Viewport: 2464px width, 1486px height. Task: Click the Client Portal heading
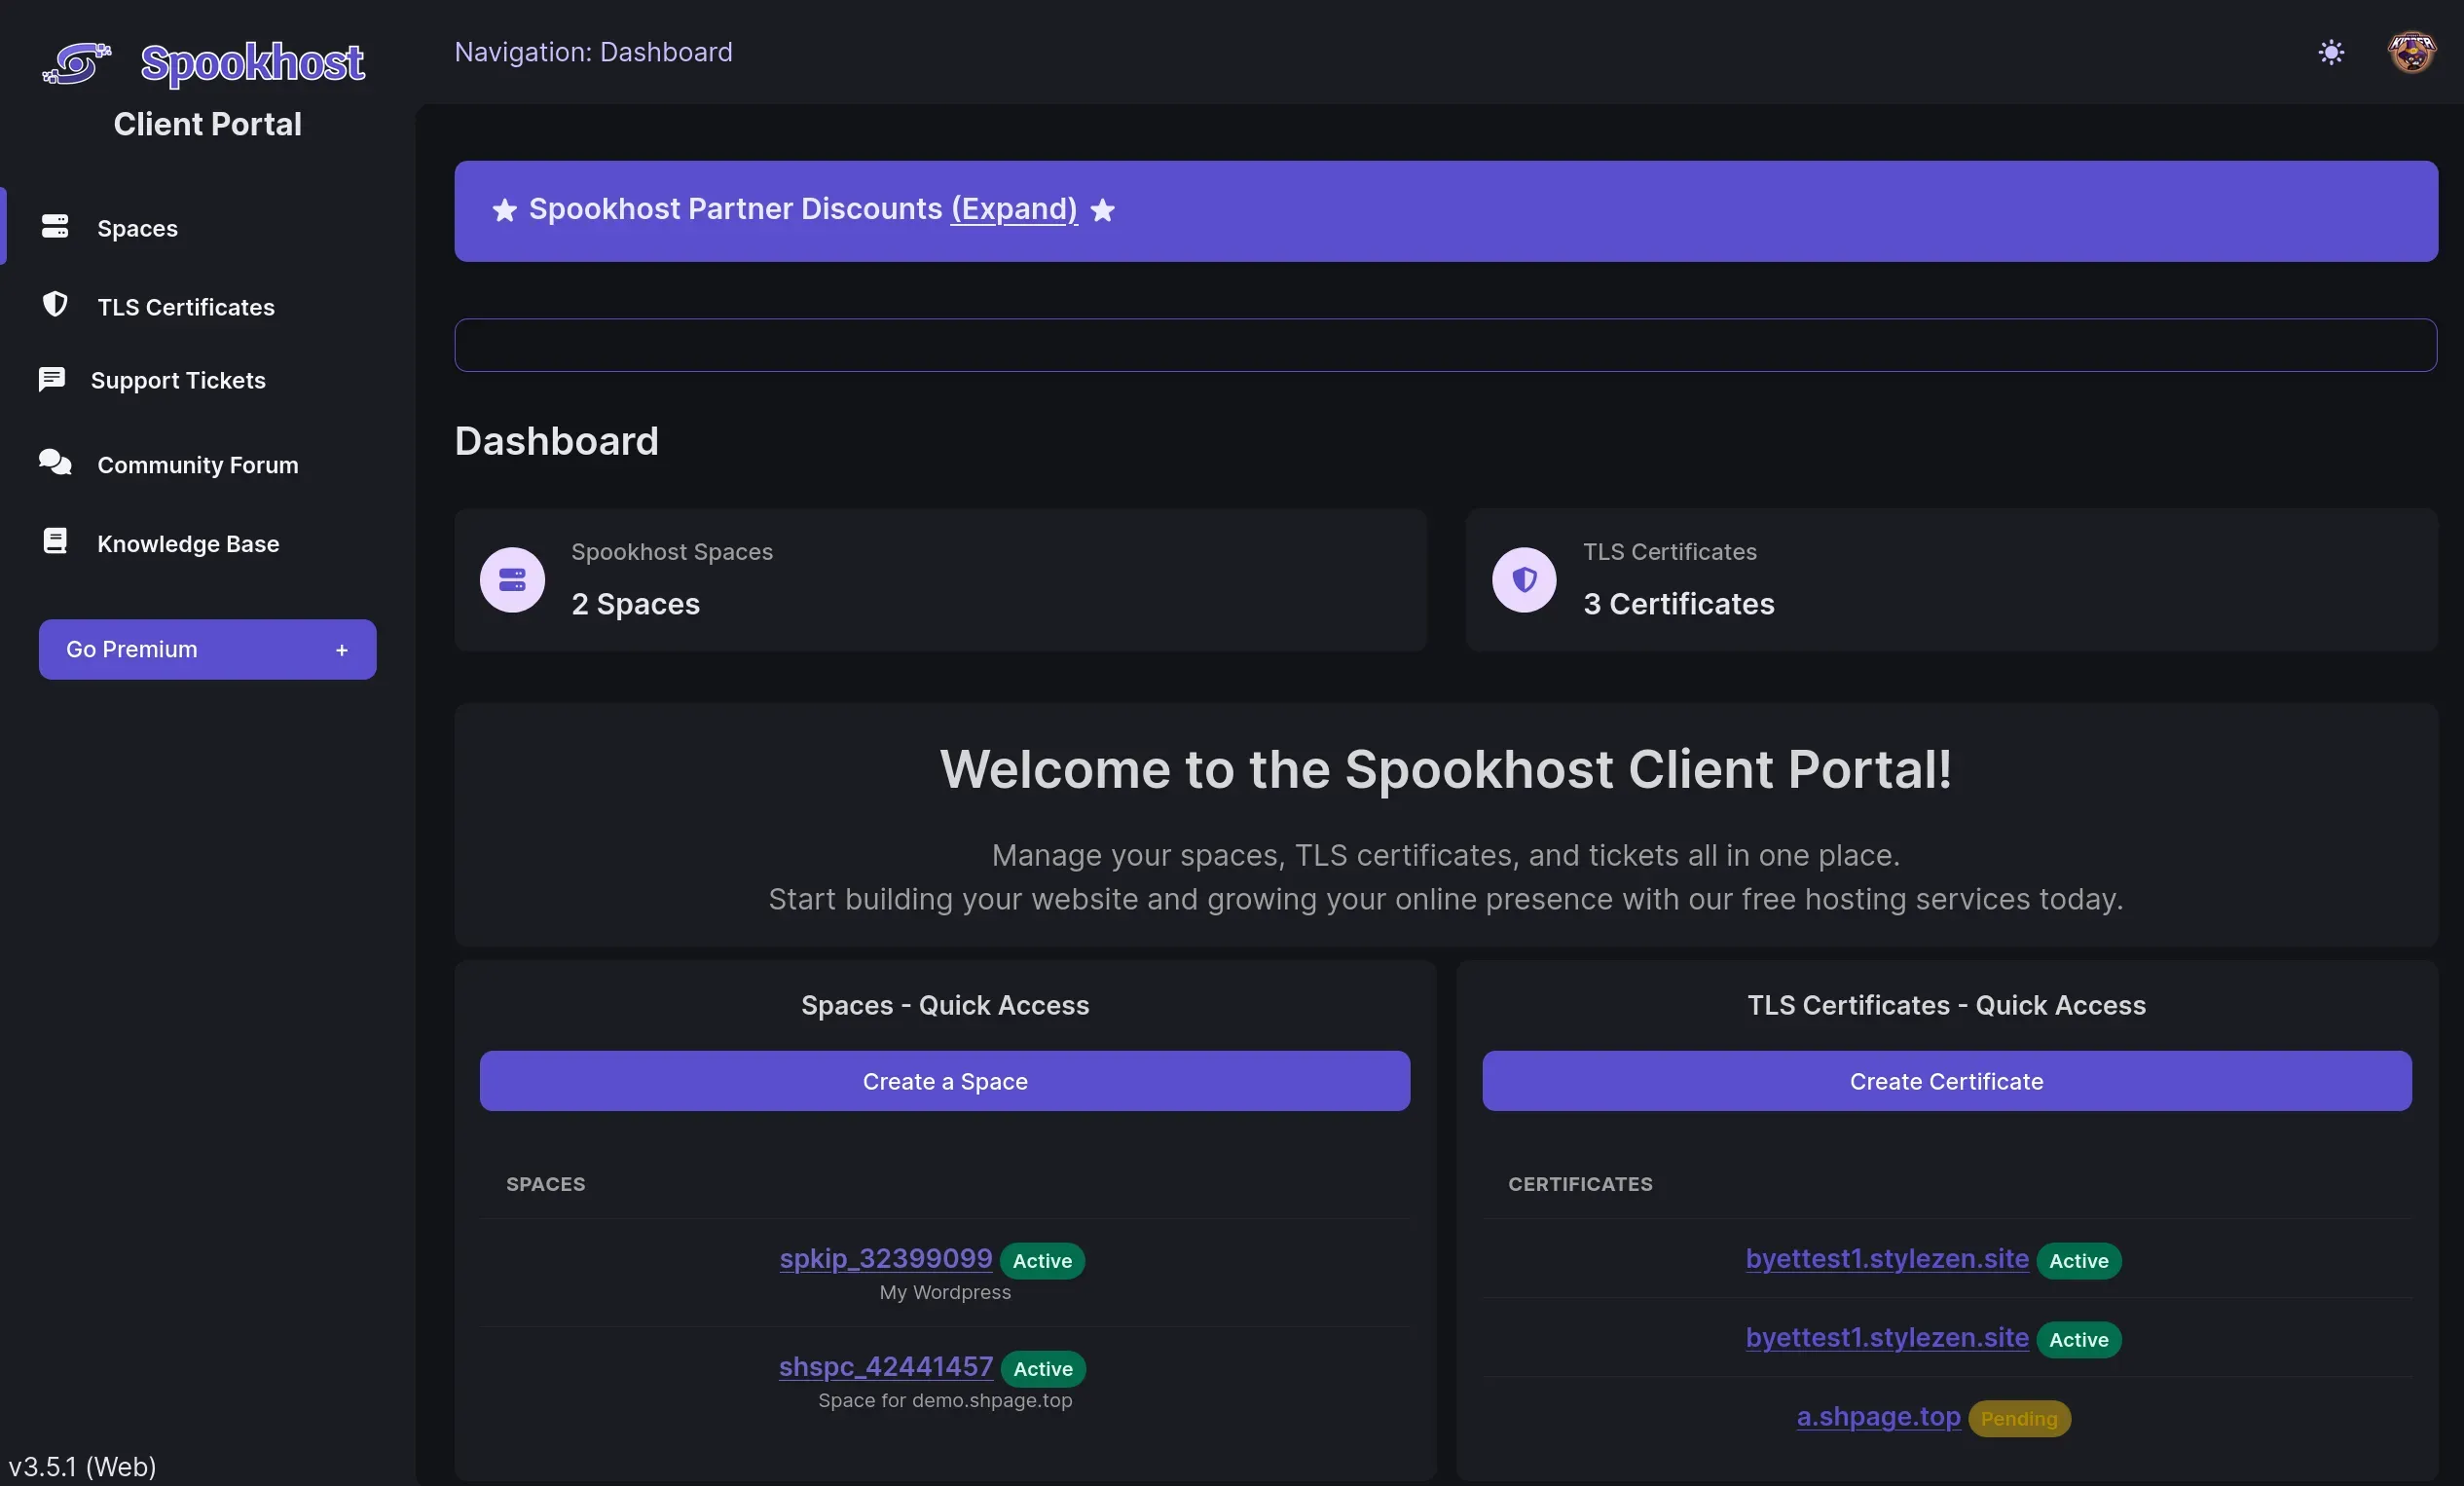207,124
